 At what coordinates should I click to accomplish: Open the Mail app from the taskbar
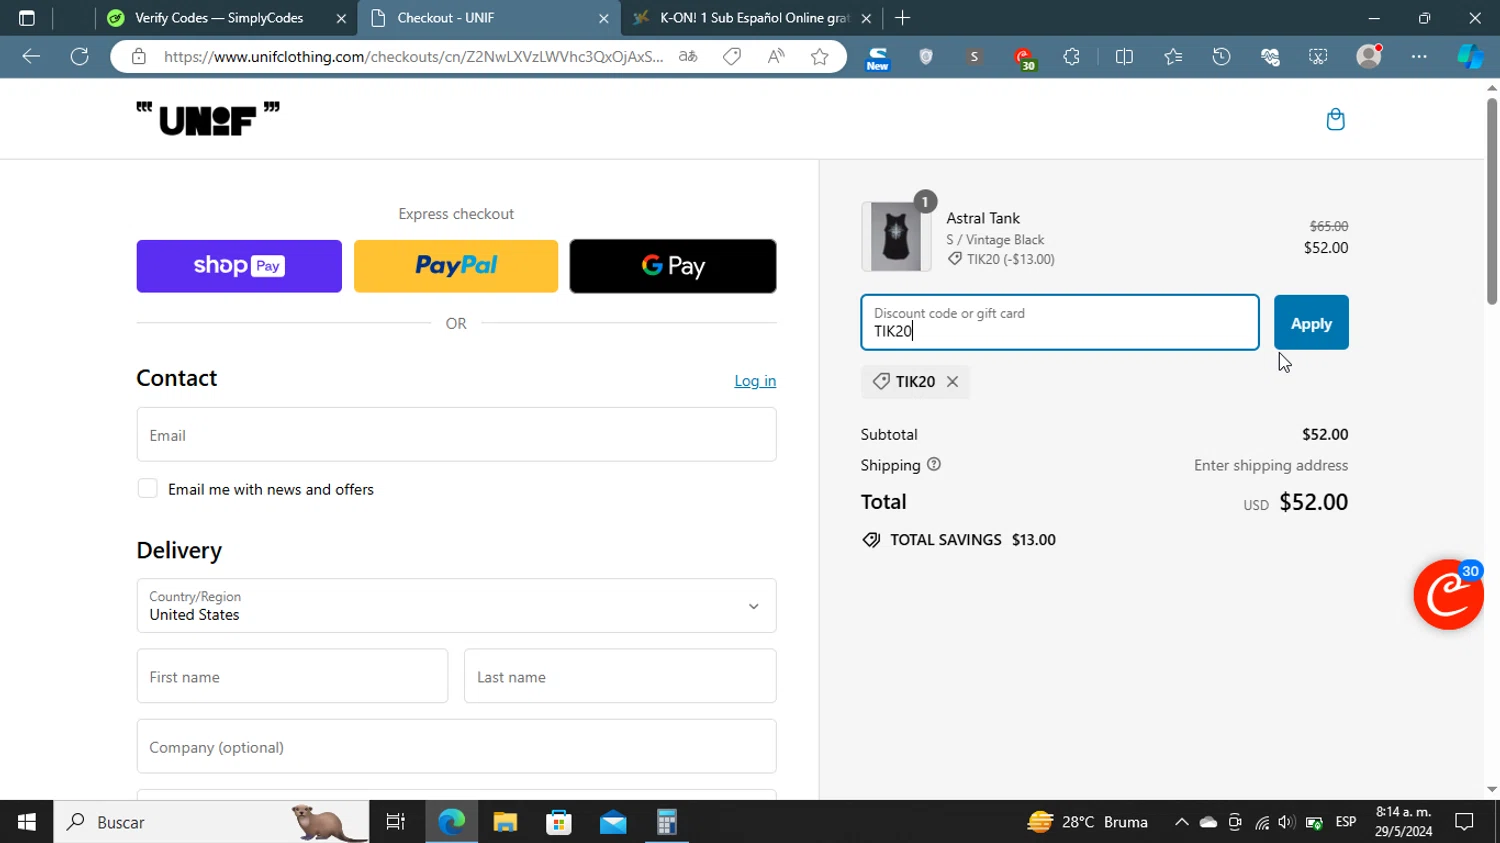[x=613, y=822]
